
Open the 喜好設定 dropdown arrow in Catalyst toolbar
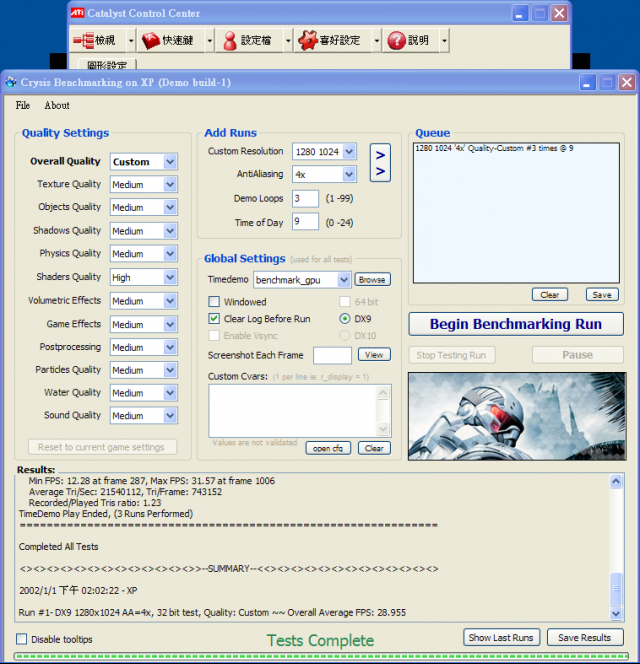pos(377,41)
